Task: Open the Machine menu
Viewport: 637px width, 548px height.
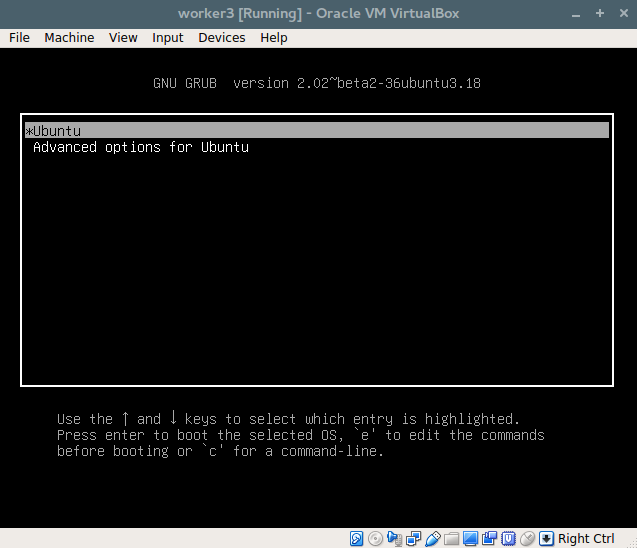Action: coord(69,38)
